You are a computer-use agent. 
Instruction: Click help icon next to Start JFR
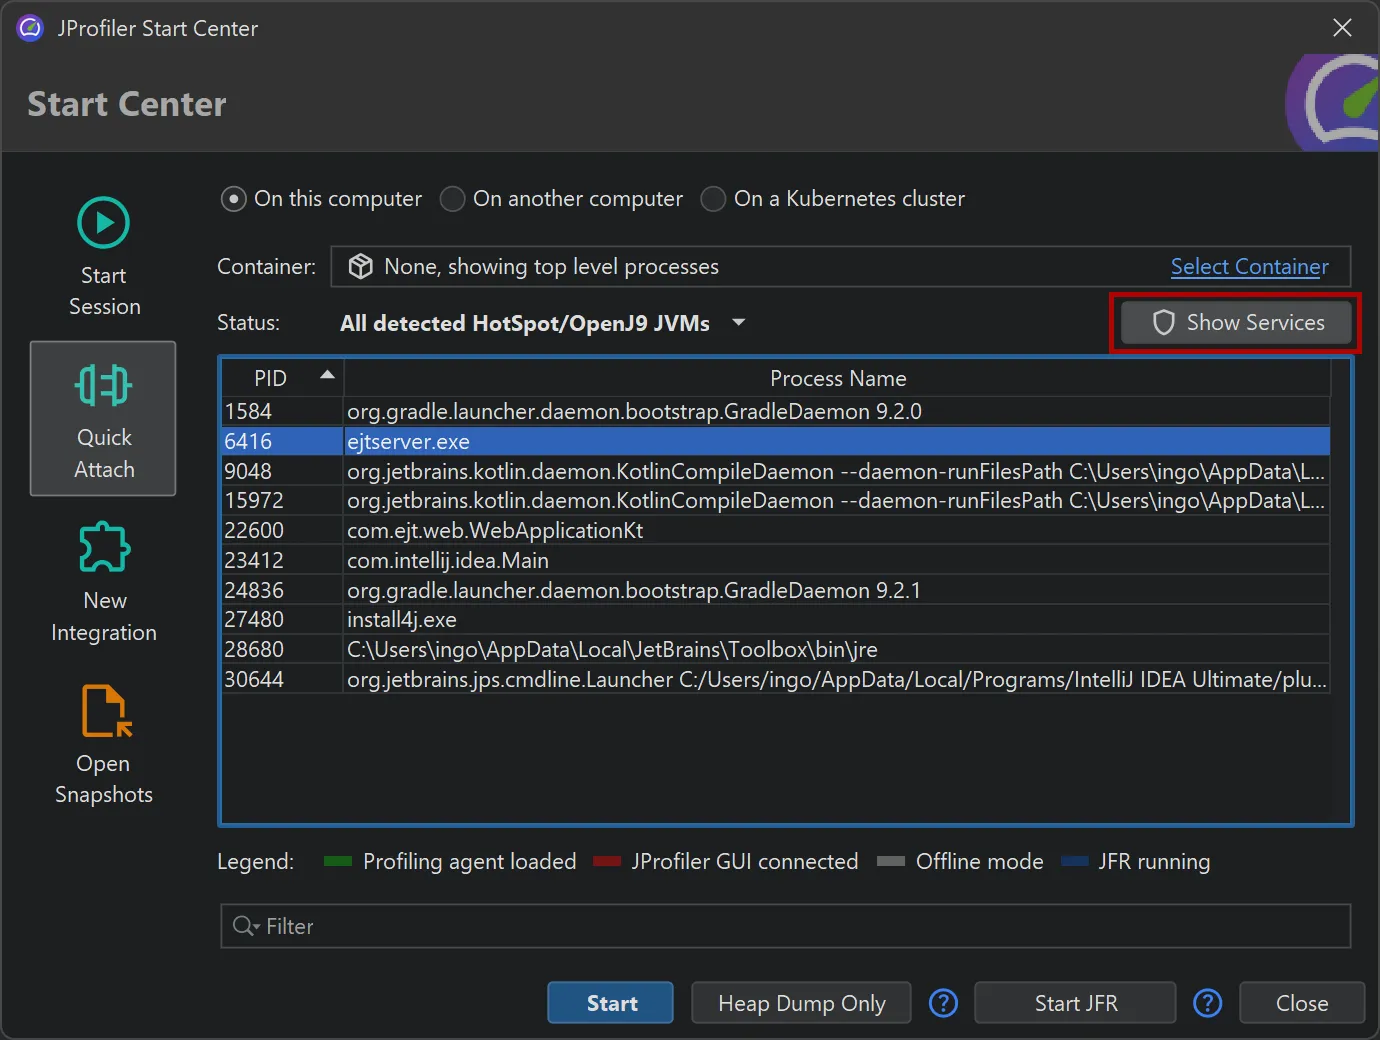point(1207,1003)
